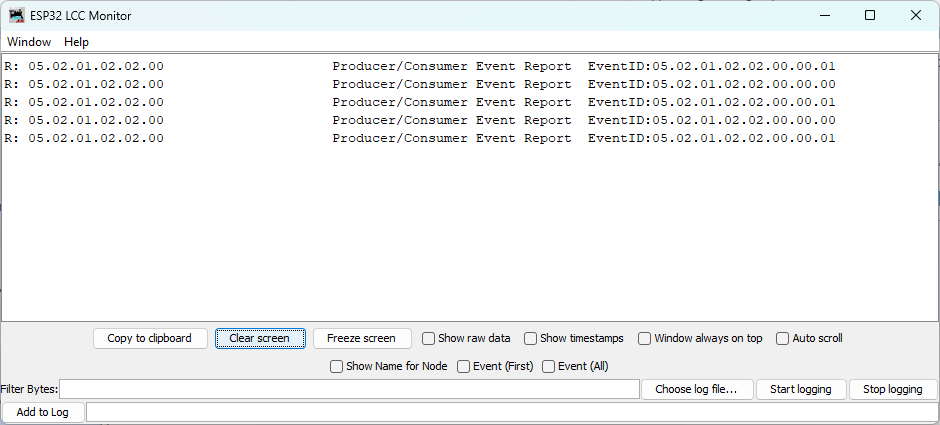The image size is (940, 425).
Task: Click the ESP32 LCC Monitor app icon
Action: (x=17, y=16)
